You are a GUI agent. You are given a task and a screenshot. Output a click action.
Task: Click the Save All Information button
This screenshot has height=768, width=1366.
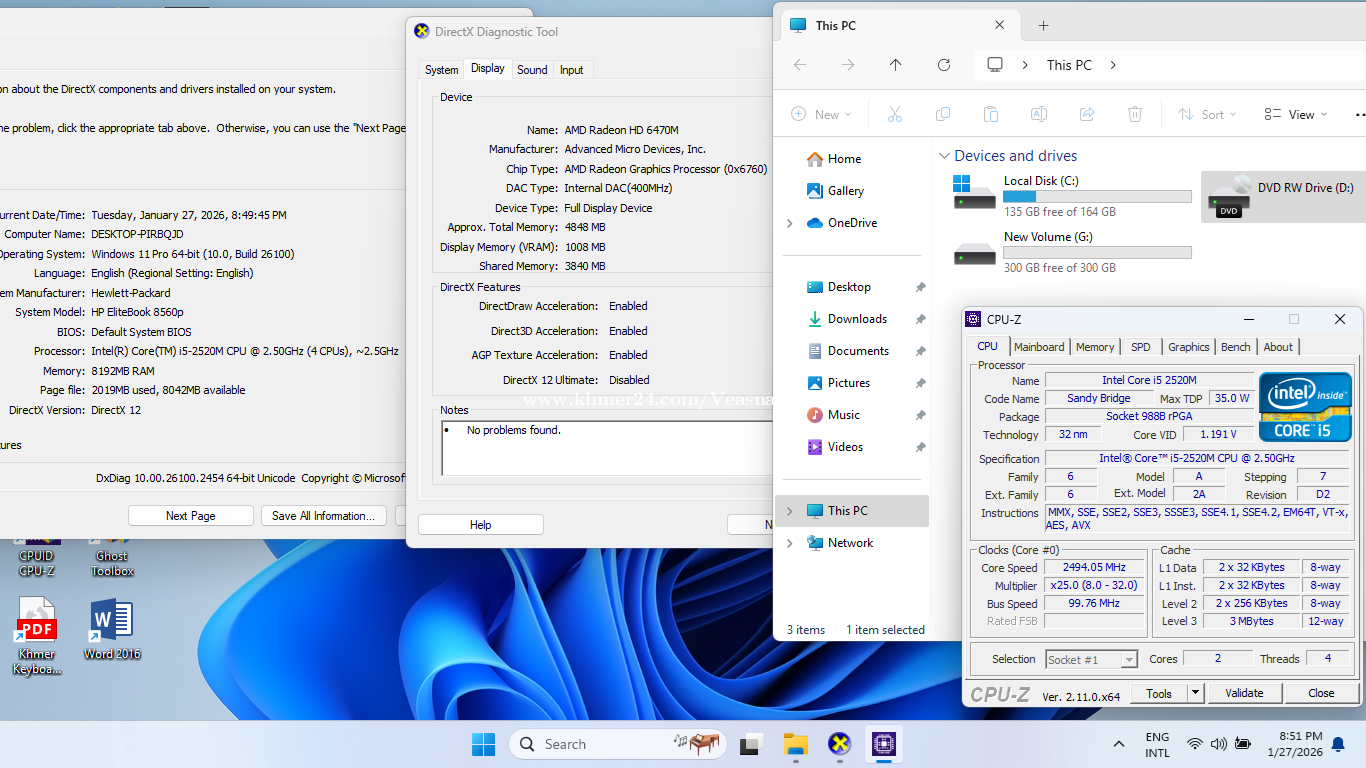point(323,516)
